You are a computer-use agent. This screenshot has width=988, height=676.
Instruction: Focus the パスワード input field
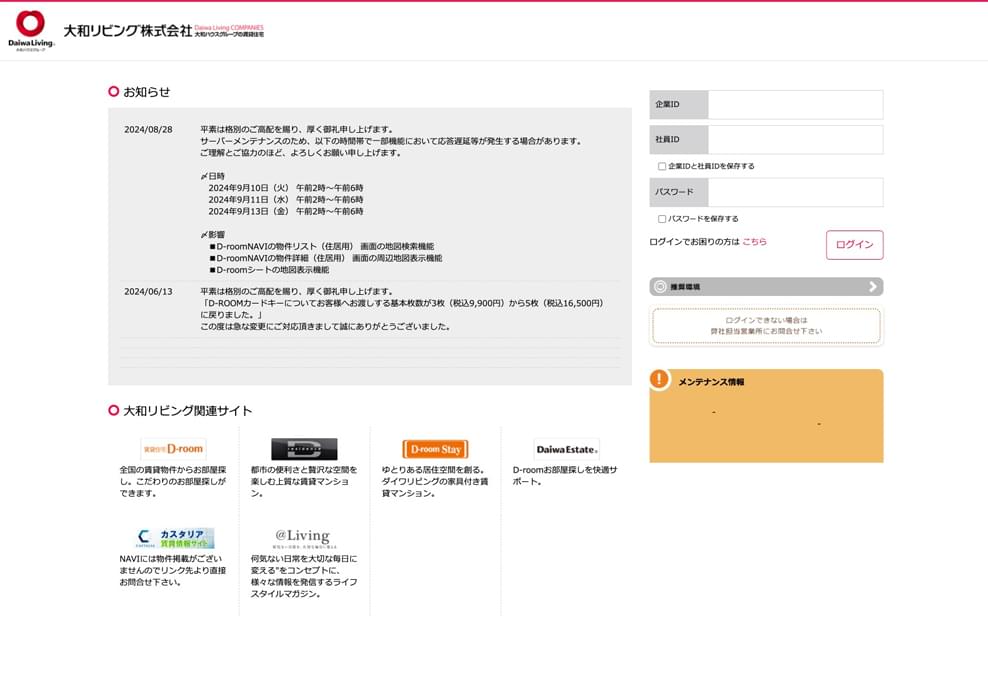(x=795, y=192)
